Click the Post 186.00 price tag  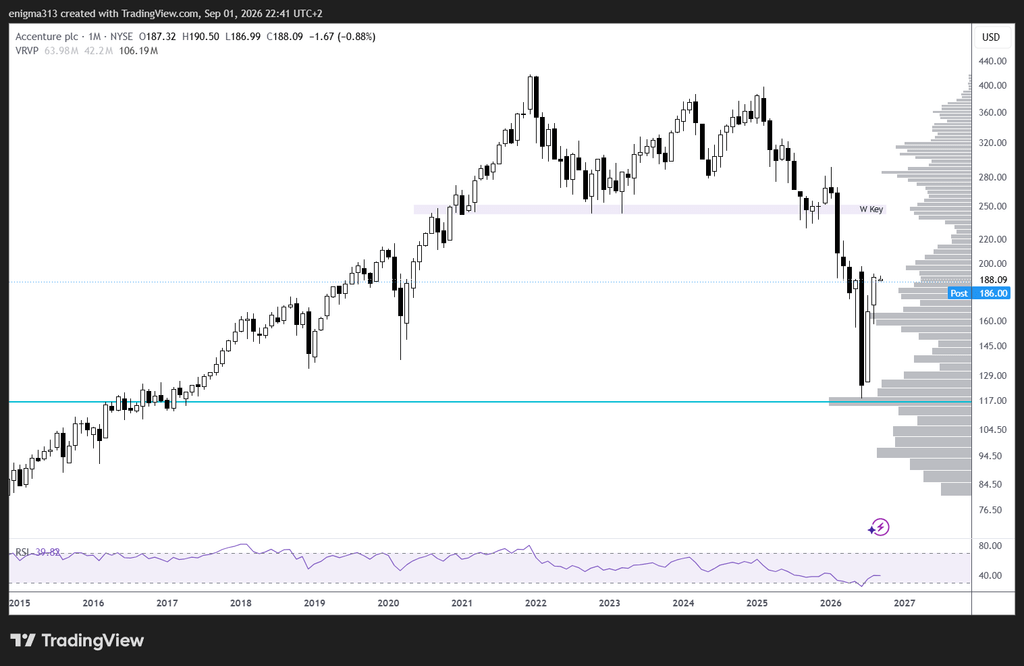coord(979,293)
